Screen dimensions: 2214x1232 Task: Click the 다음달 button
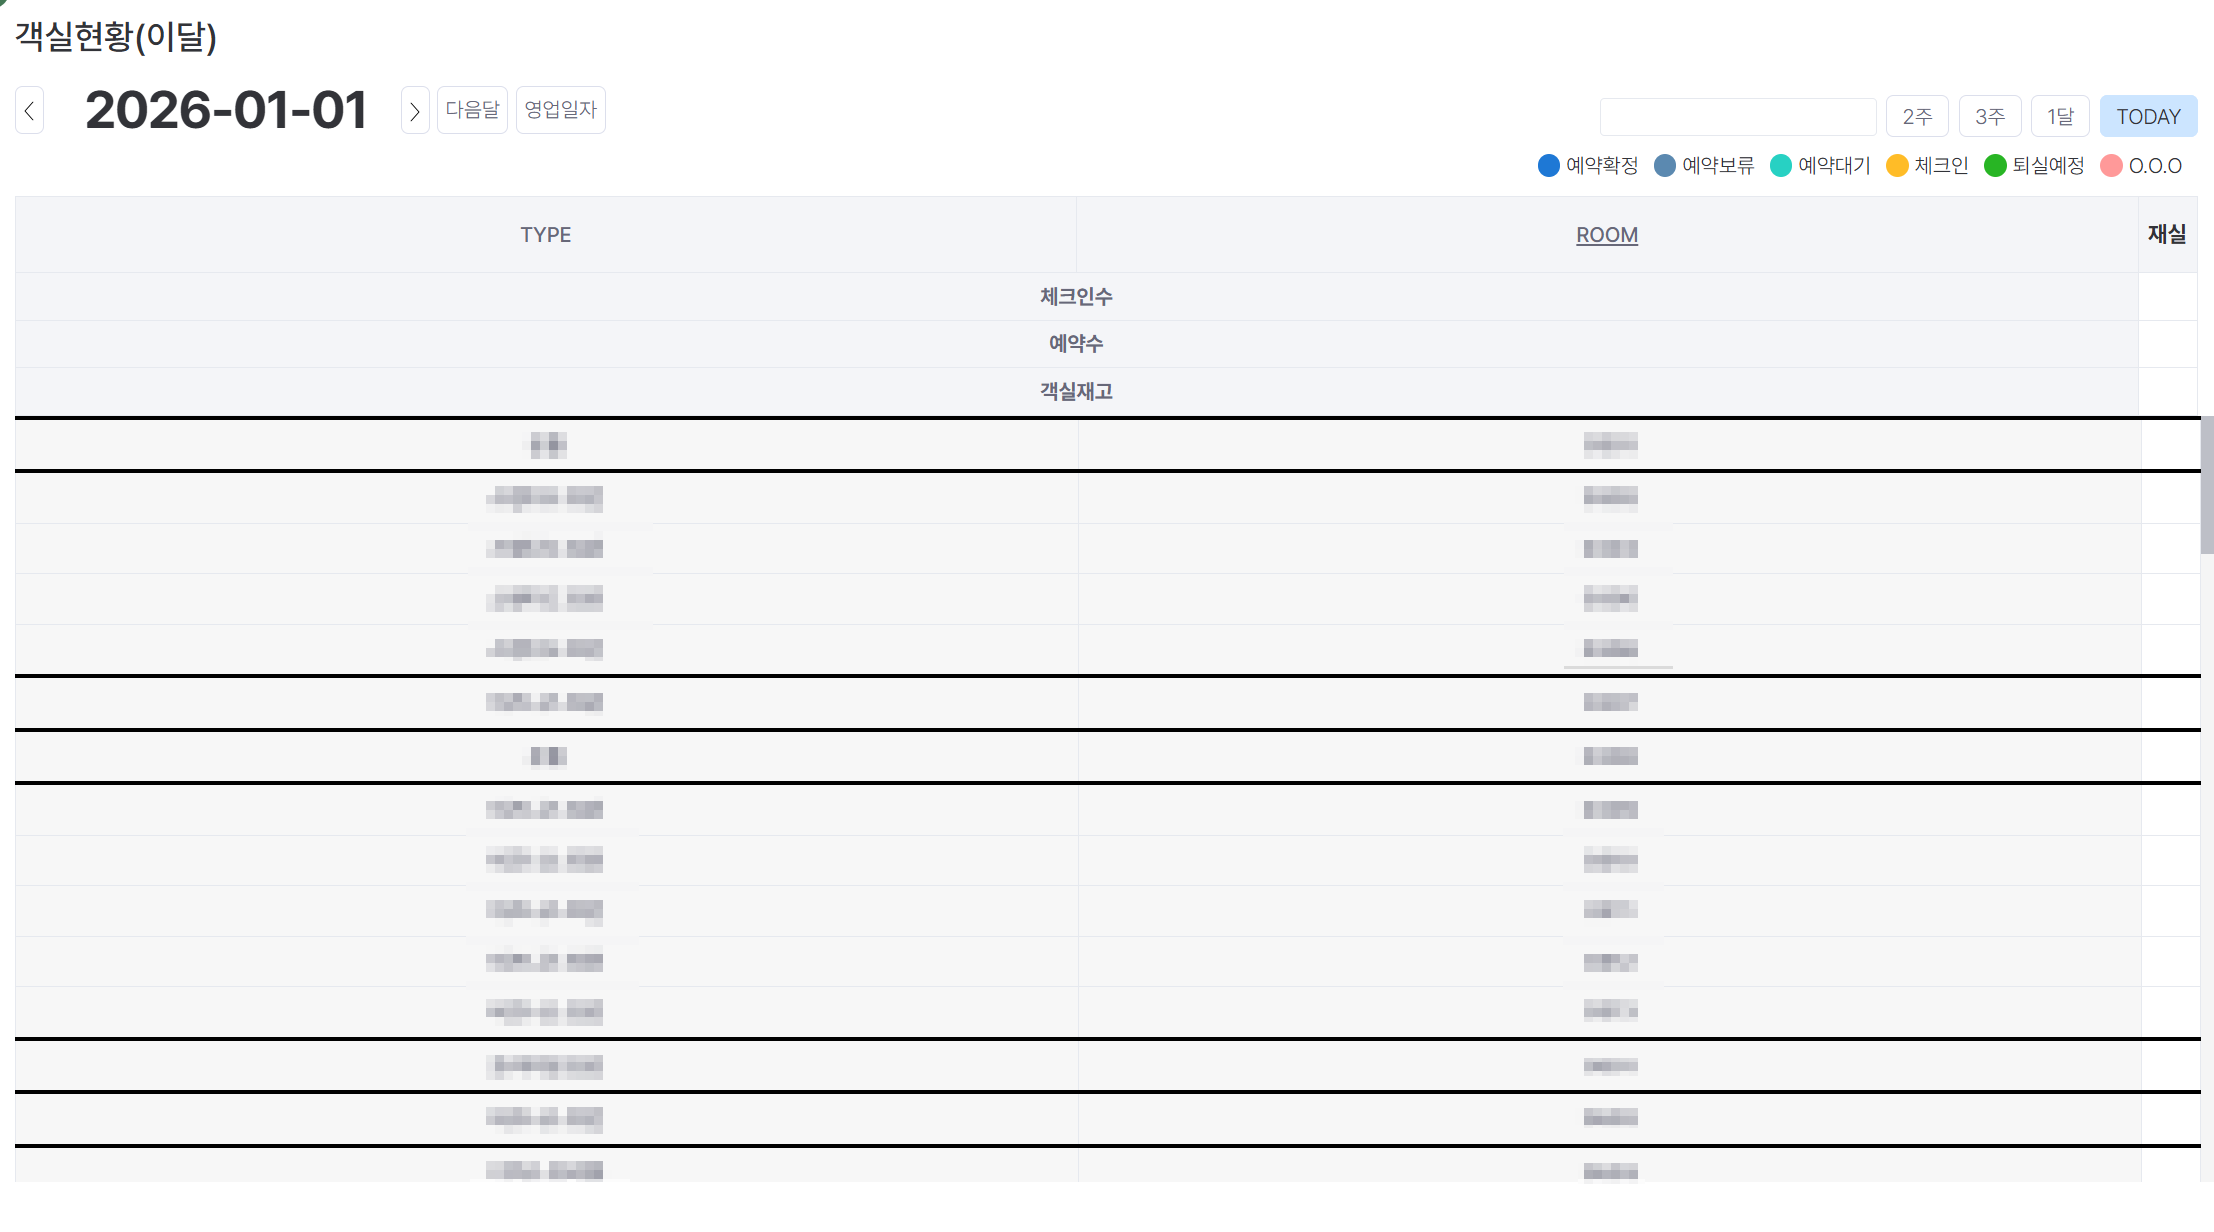(472, 110)
